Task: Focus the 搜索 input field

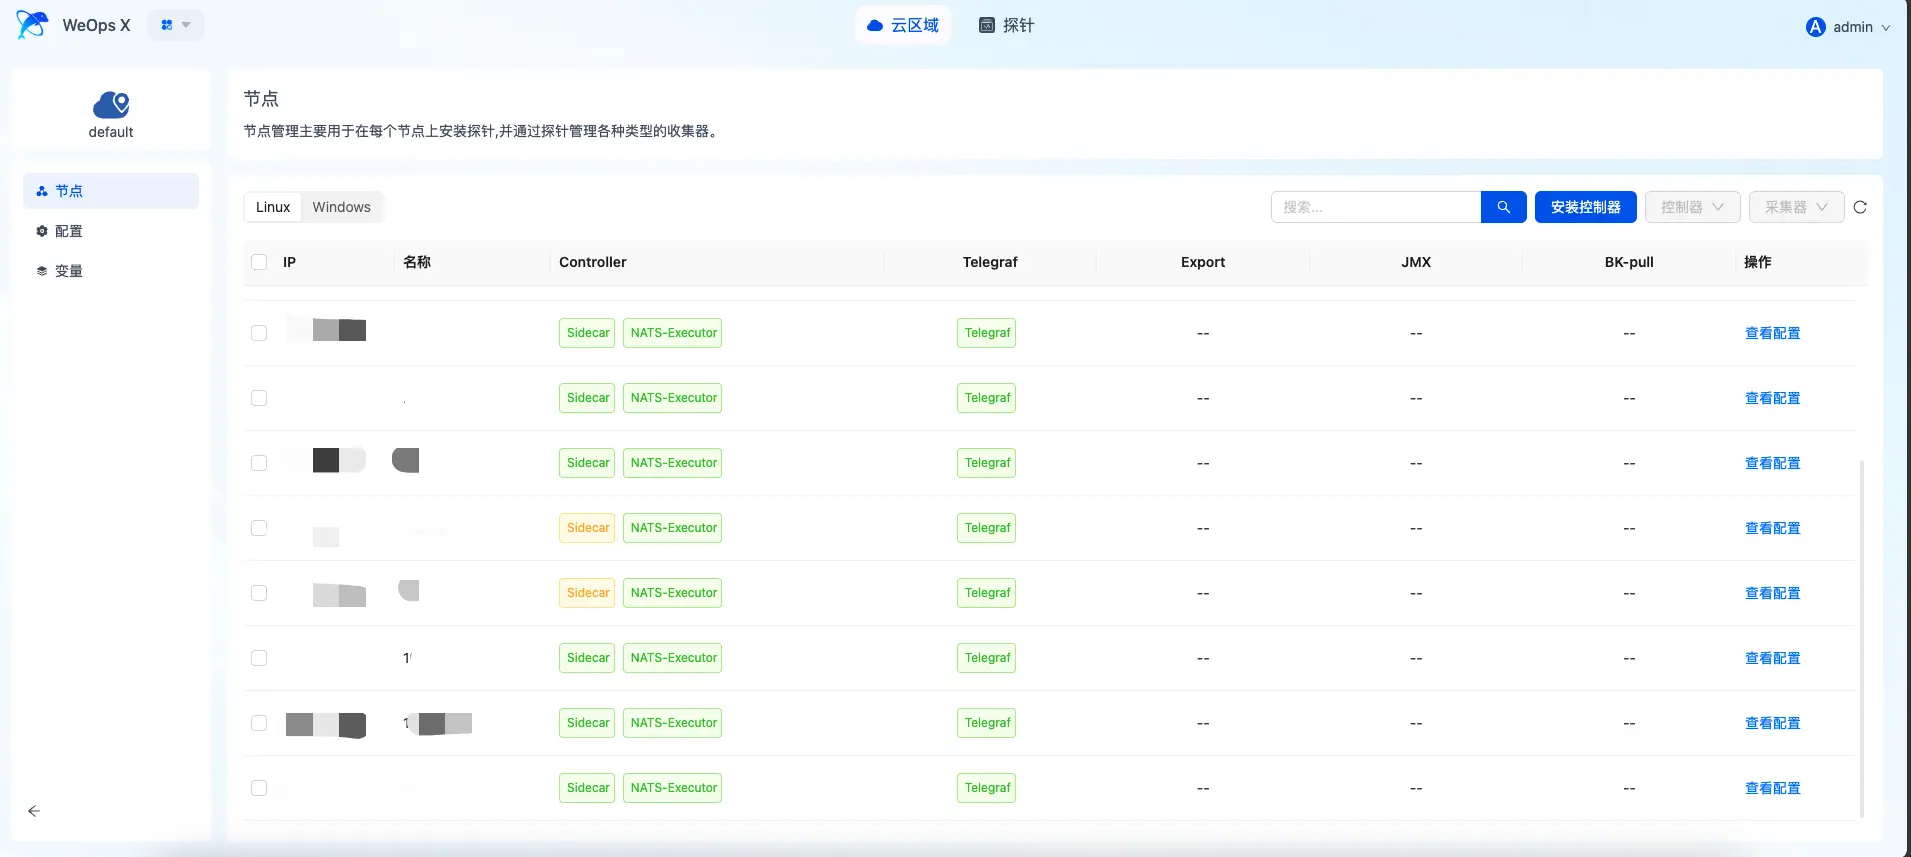Action: (1376, 207)
